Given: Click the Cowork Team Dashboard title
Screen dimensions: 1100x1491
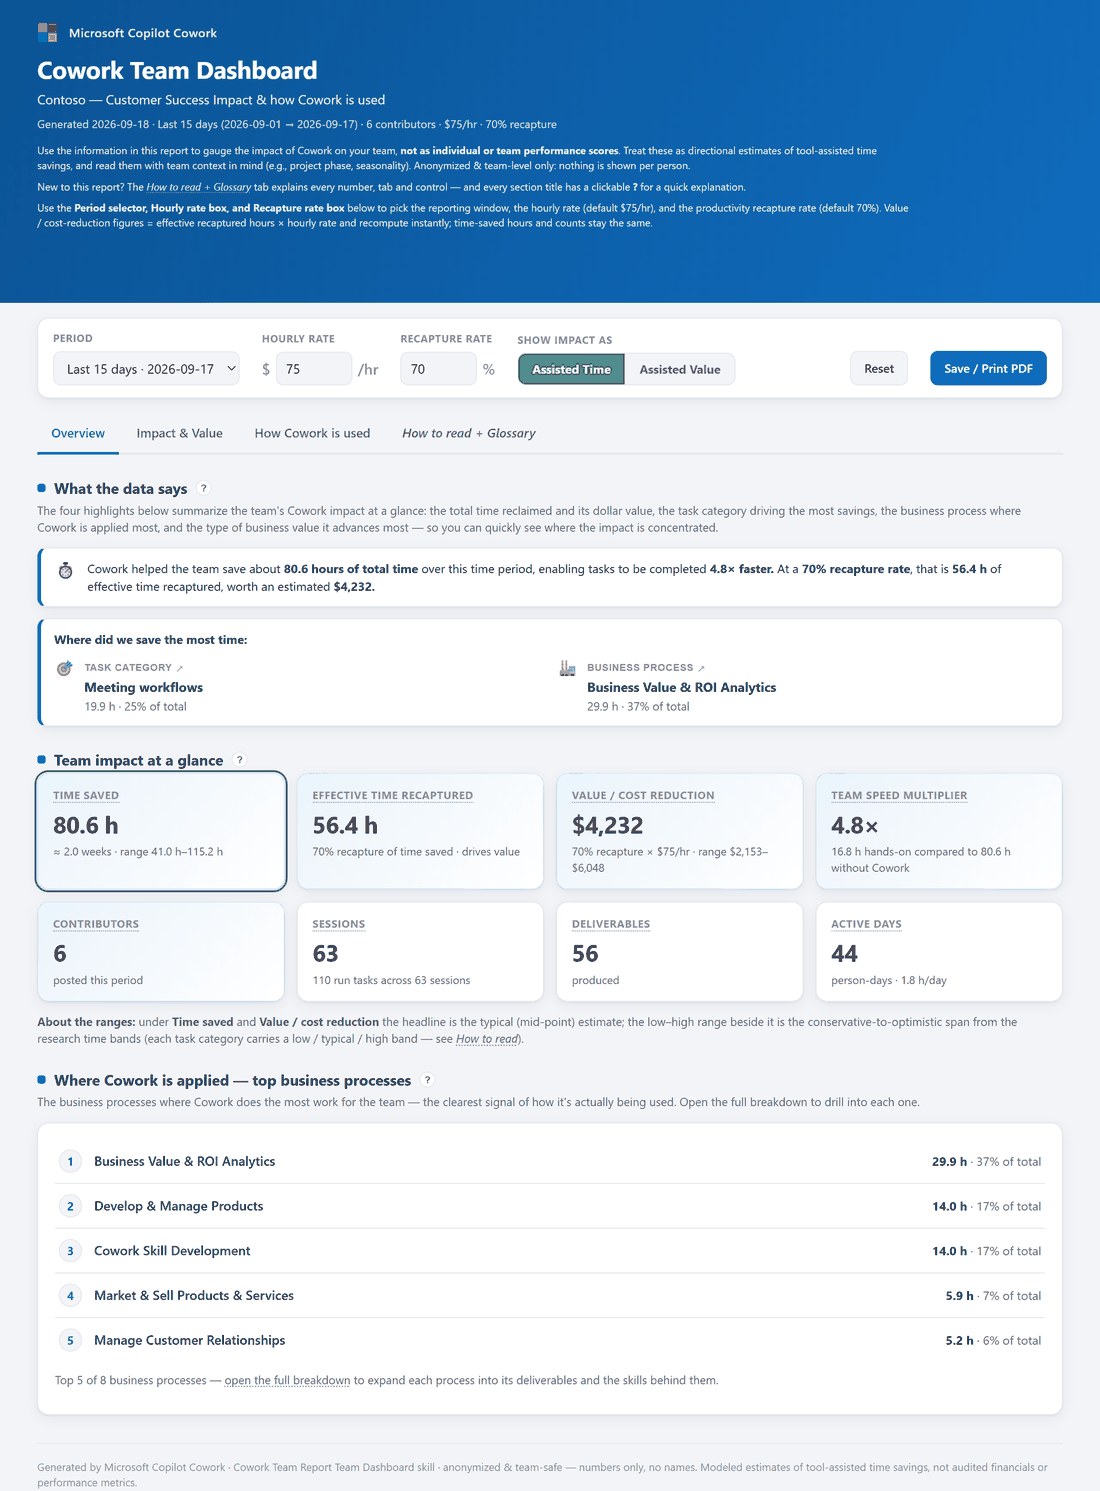Looking at the screenshot, I should pos(177,70).
